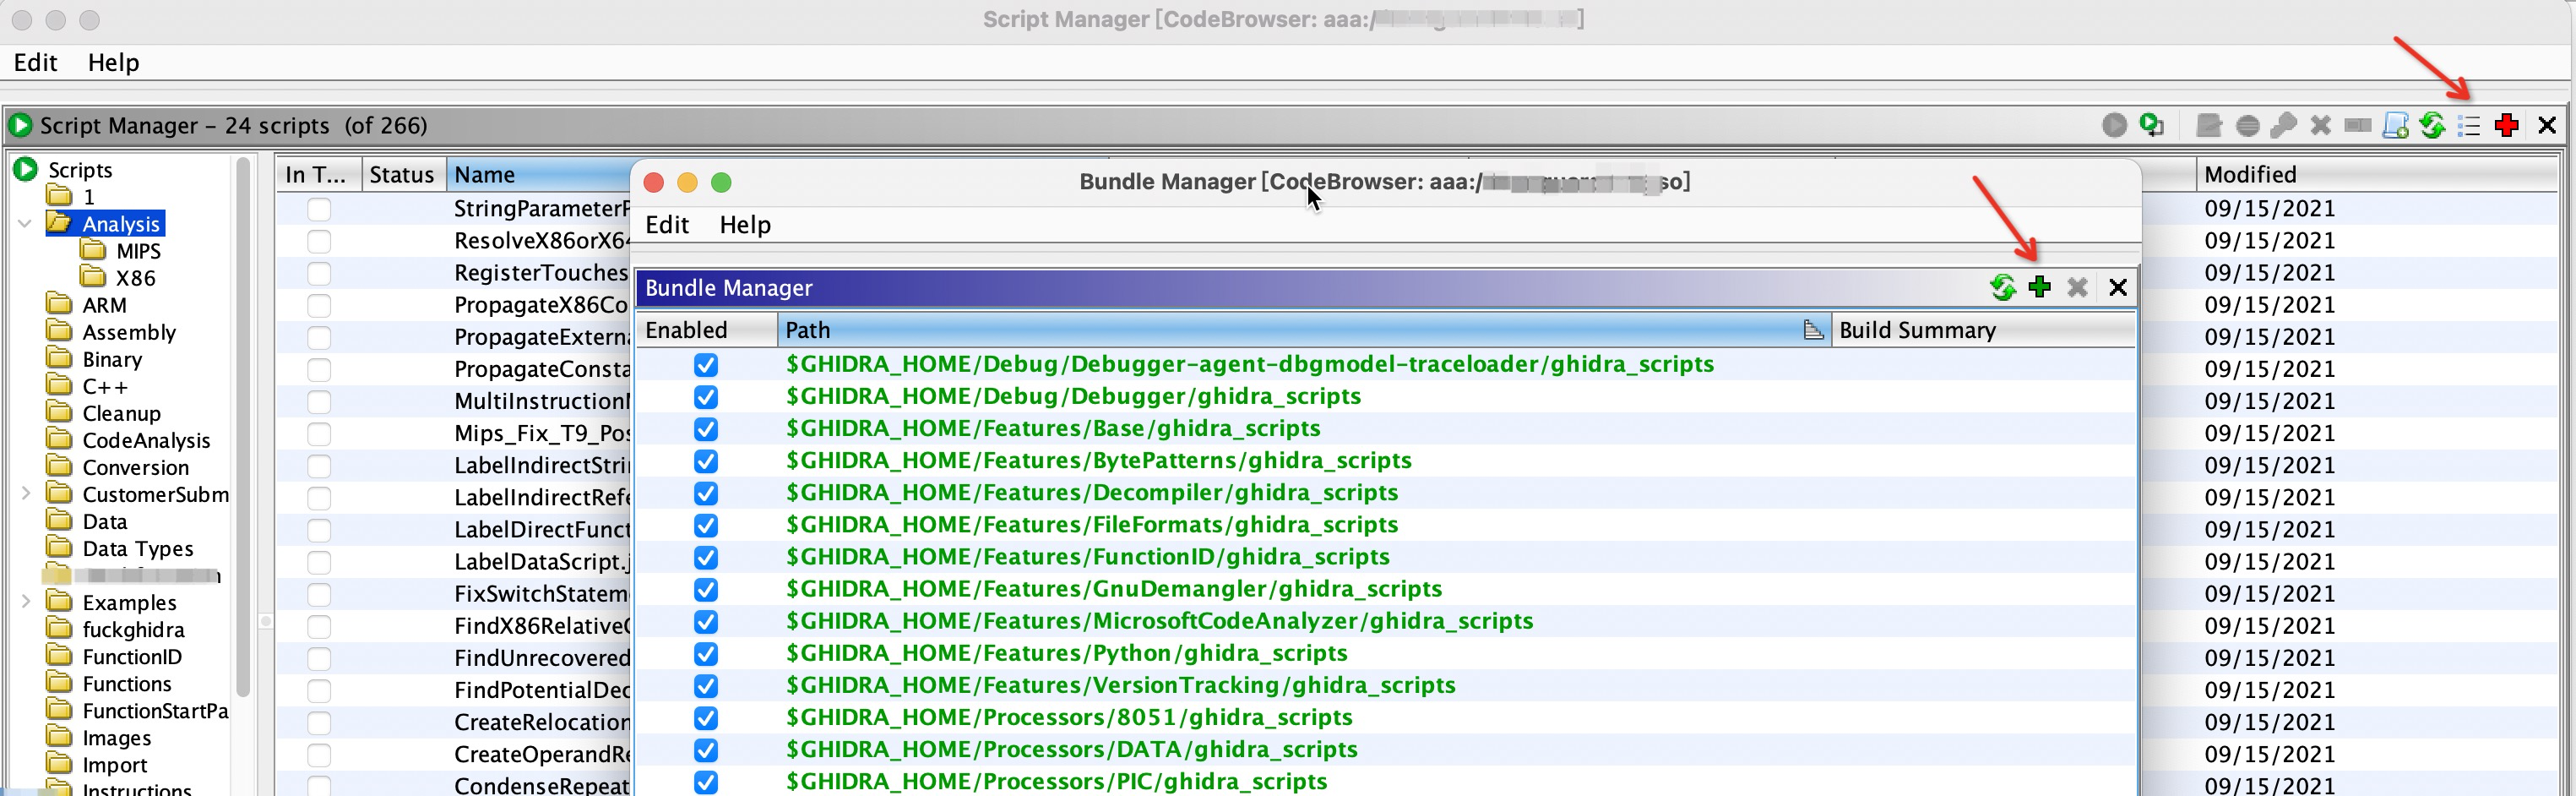
Task: Open the Edit menu in Script Manager
Action: pos(35,63)
